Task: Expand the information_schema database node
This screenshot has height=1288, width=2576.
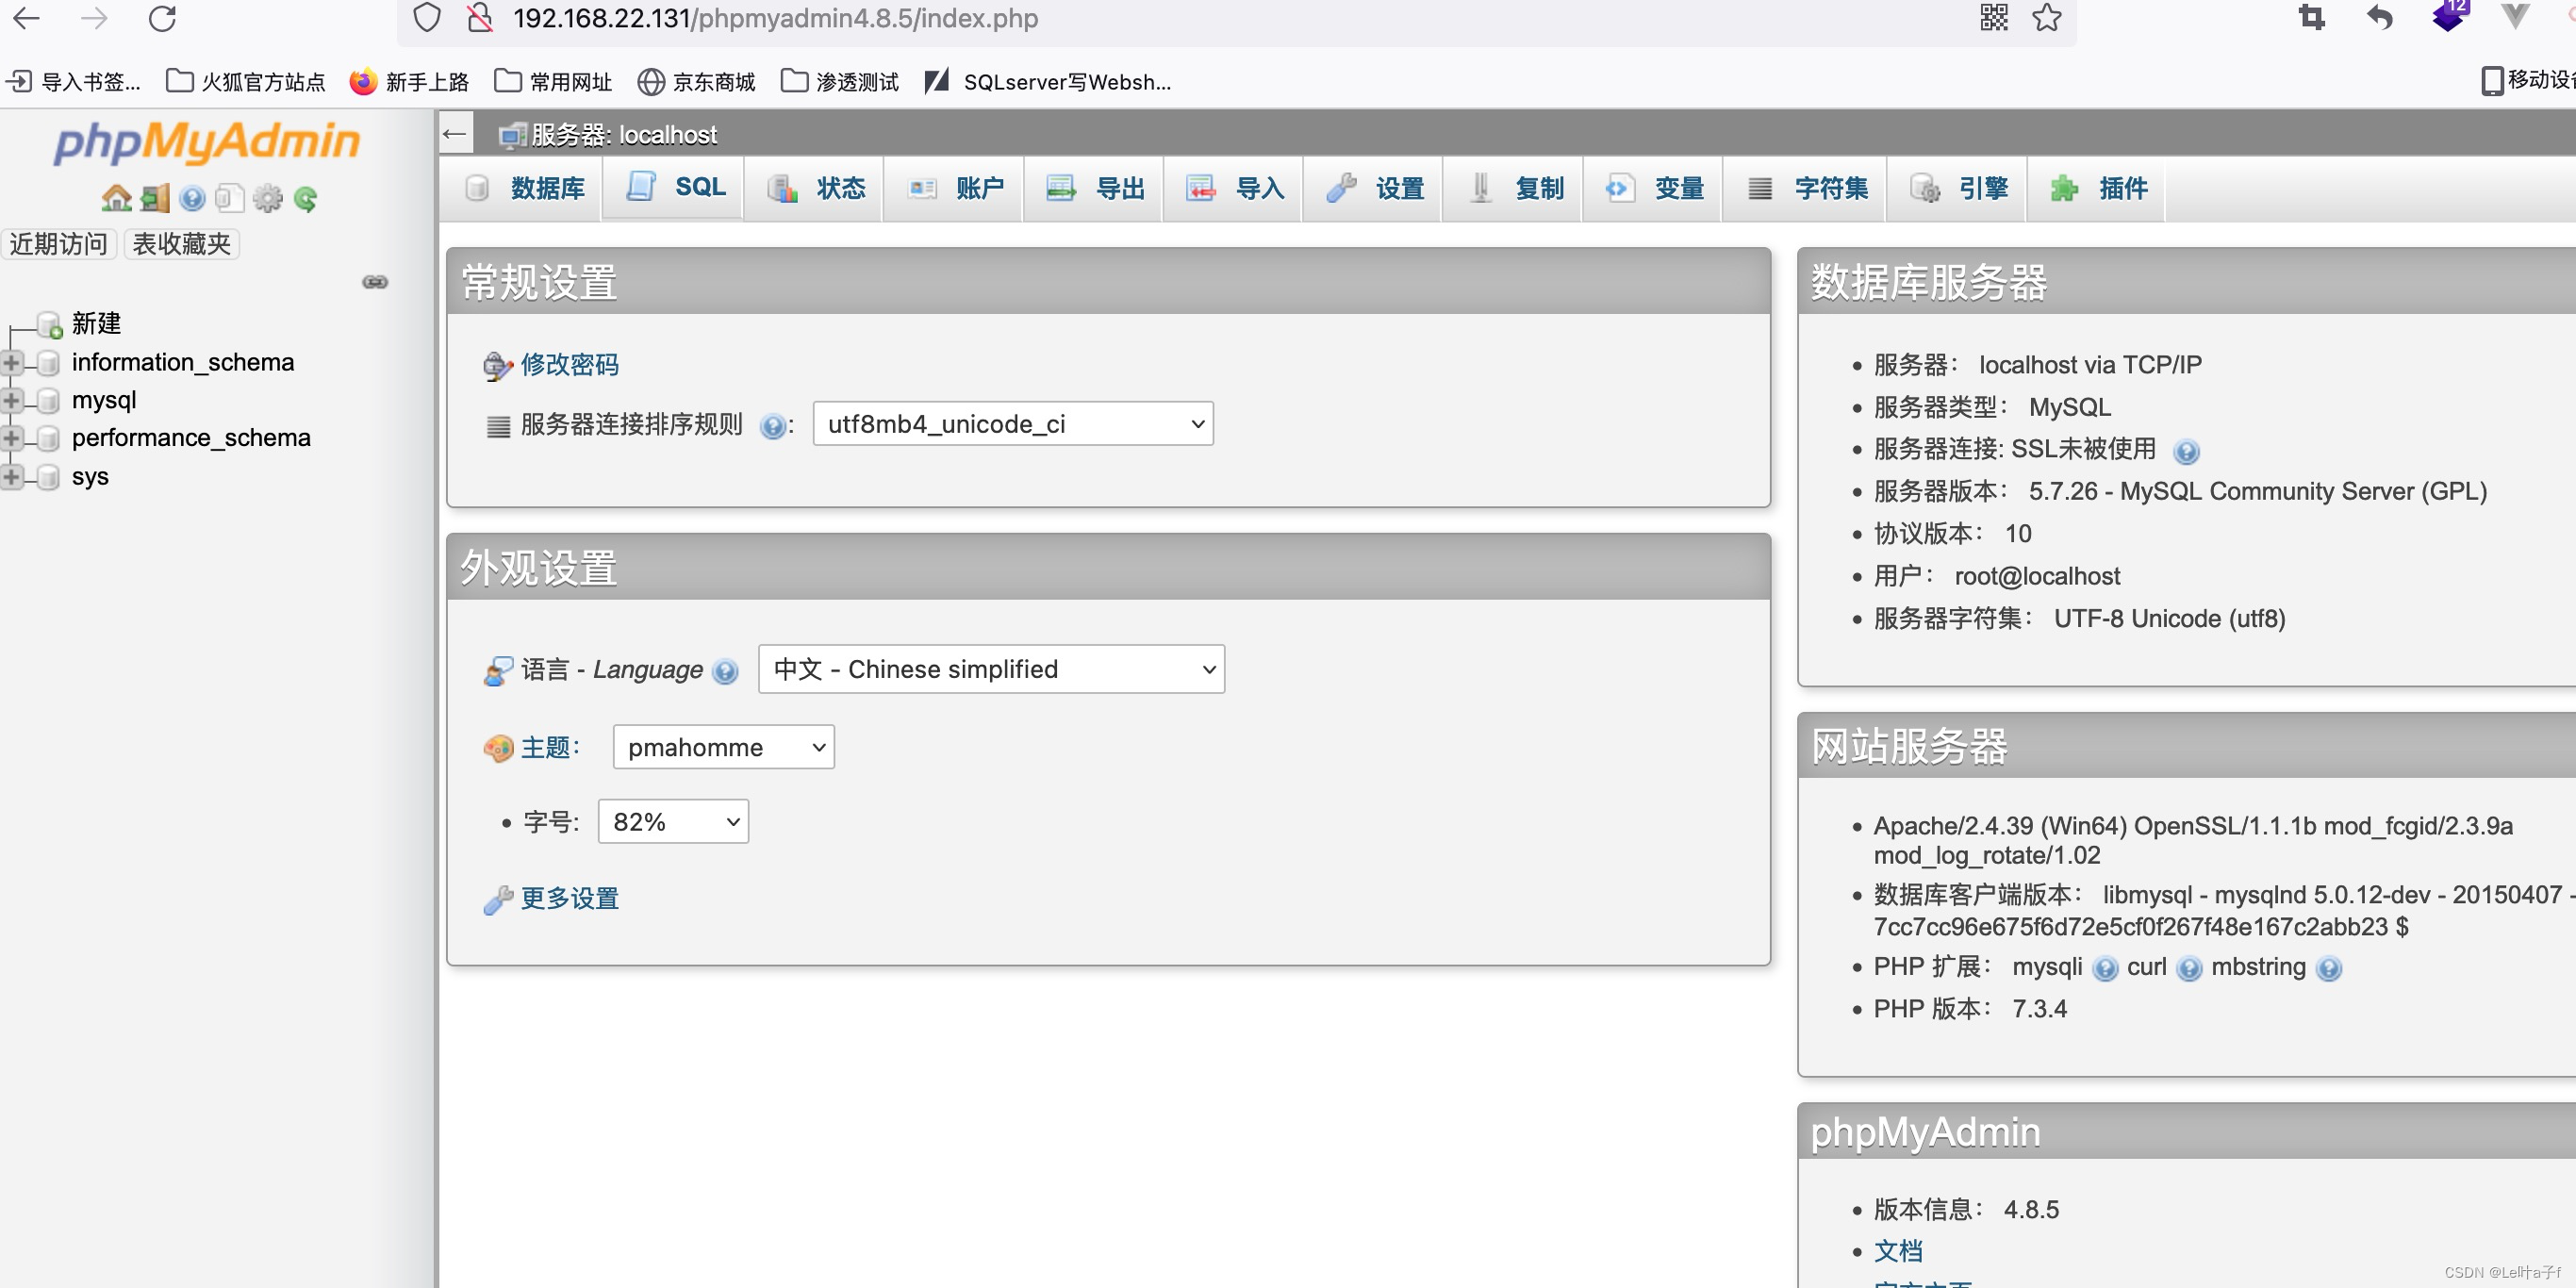Action: pos(12,362)
